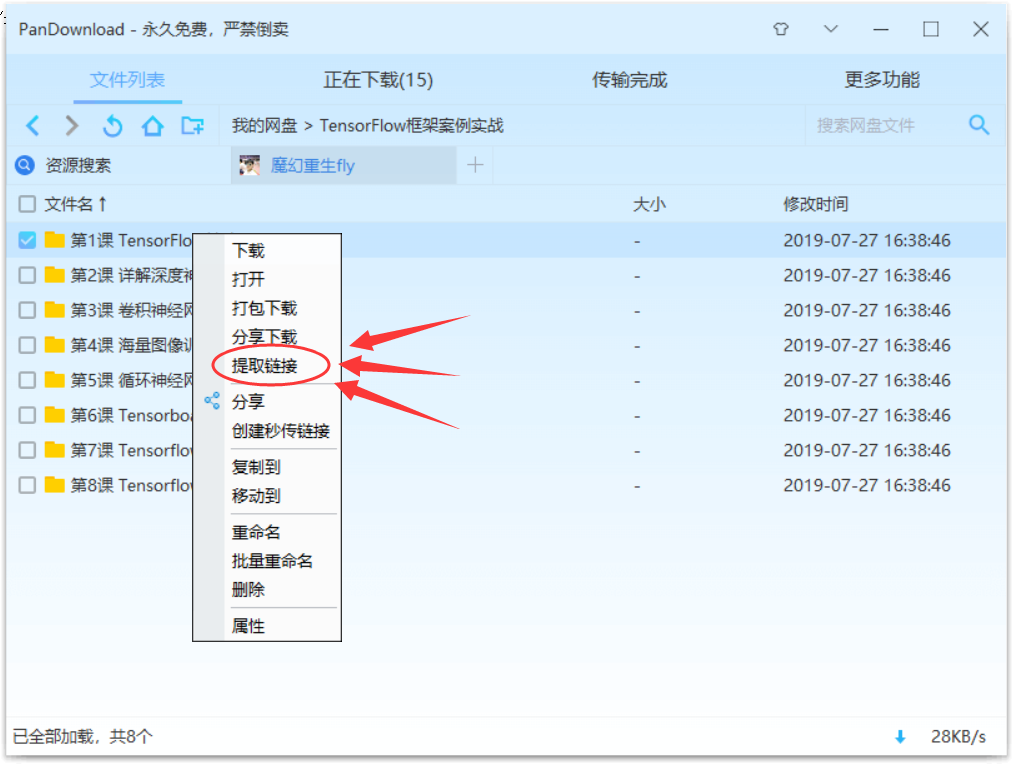Click the account avatar for 魔幻重生fly
This screenshot has height=764, width=1013.
click(249, 165)
